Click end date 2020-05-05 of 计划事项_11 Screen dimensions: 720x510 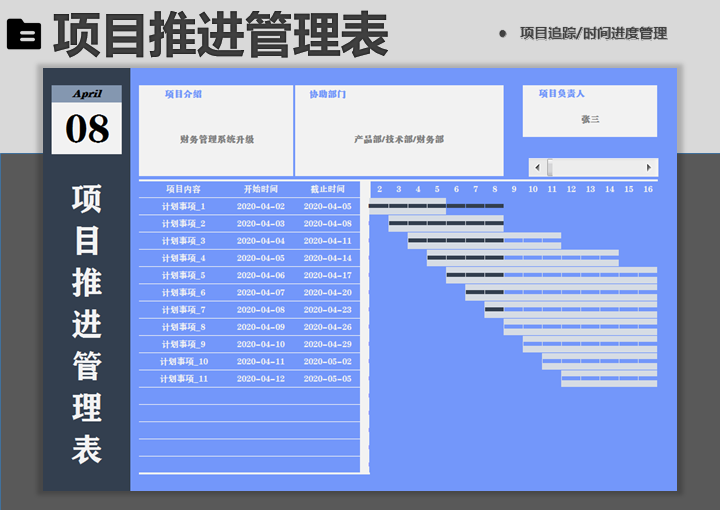point(327,379)
